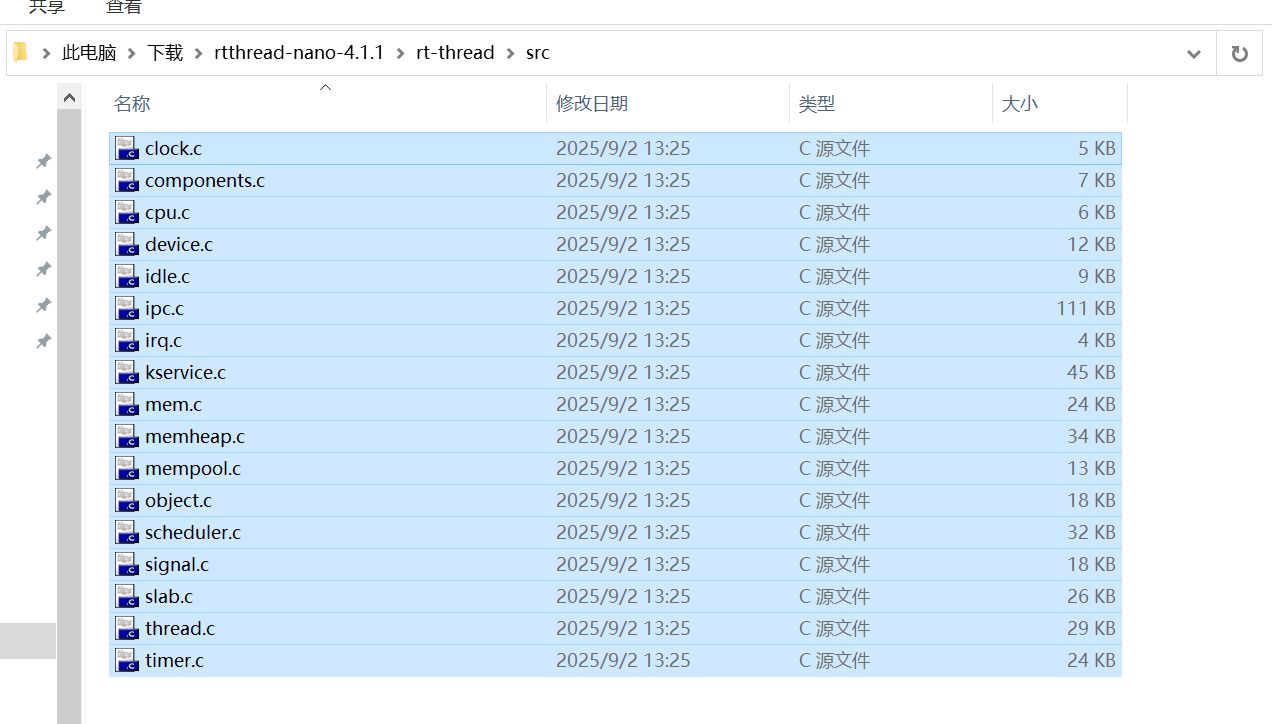Expand the chevron after 下载 in path
Screen dimensions: 1272x724
[198, 53]
